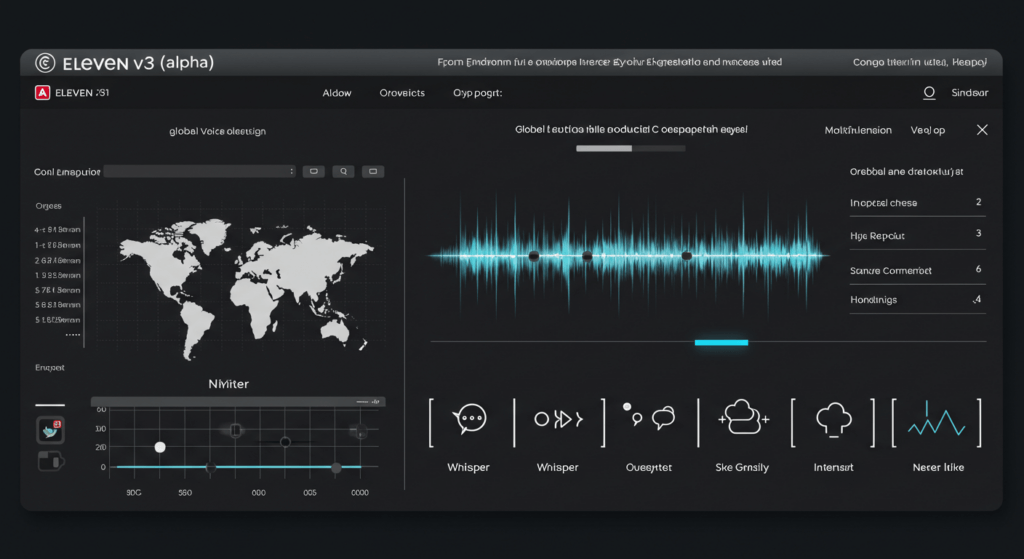This screenshot has height=559, width=1024.
Task: Click the Orges list label
Action: pyautogui.click(x=49, y=206)
